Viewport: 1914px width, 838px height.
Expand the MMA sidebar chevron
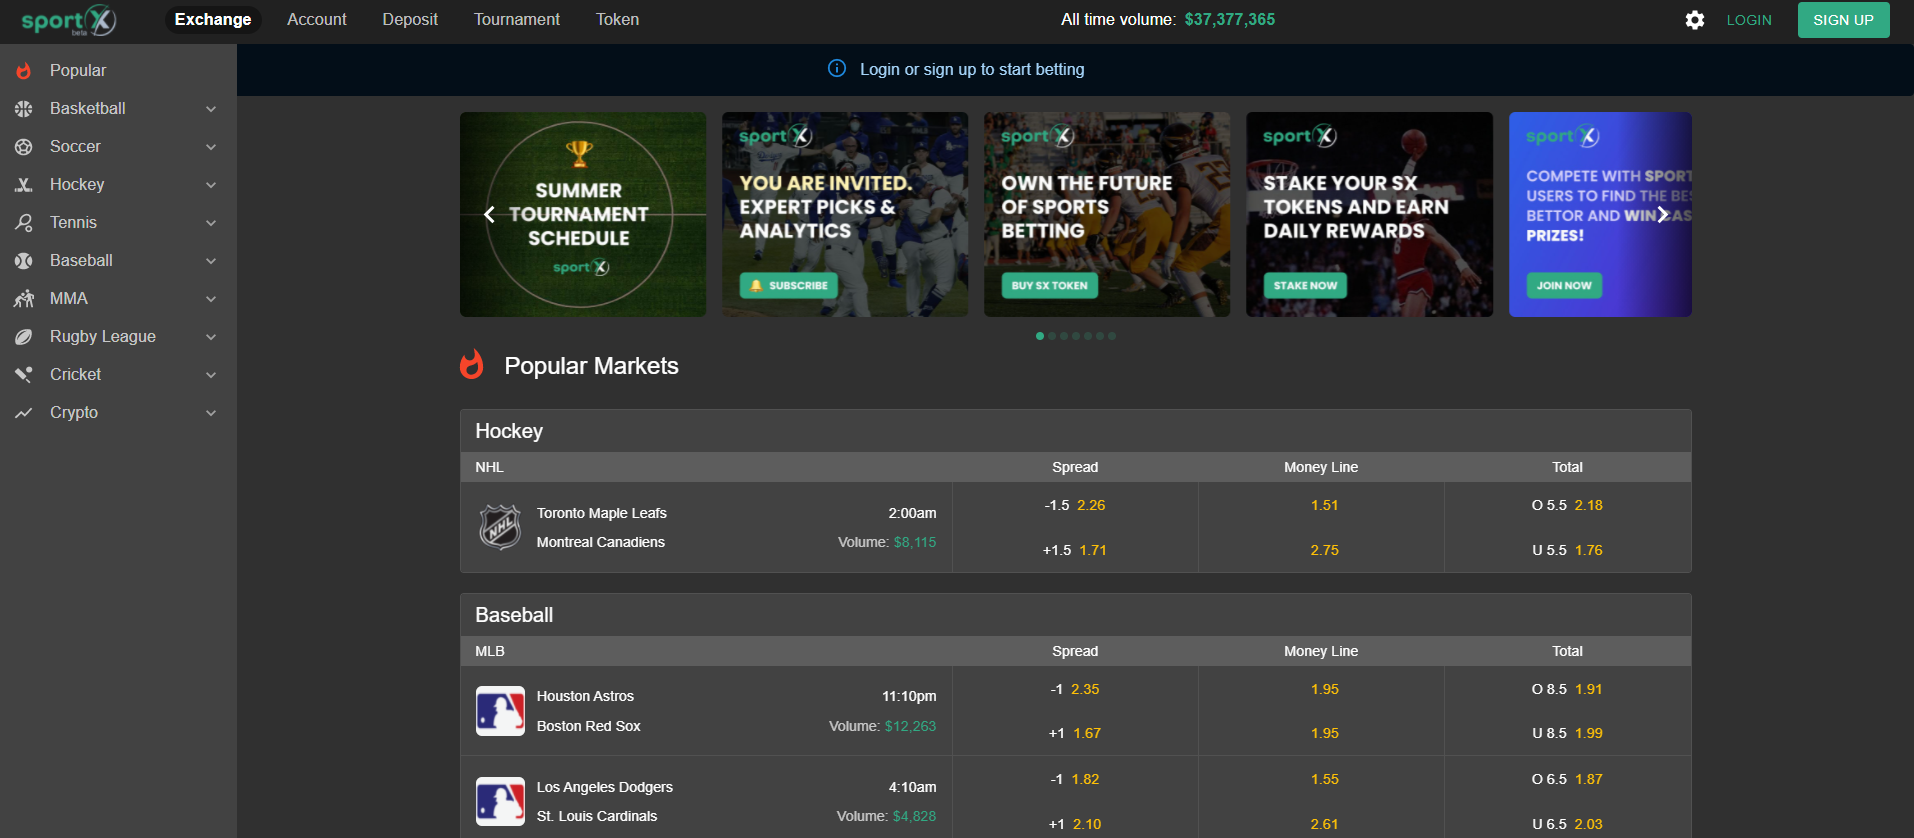click(211, 299)
